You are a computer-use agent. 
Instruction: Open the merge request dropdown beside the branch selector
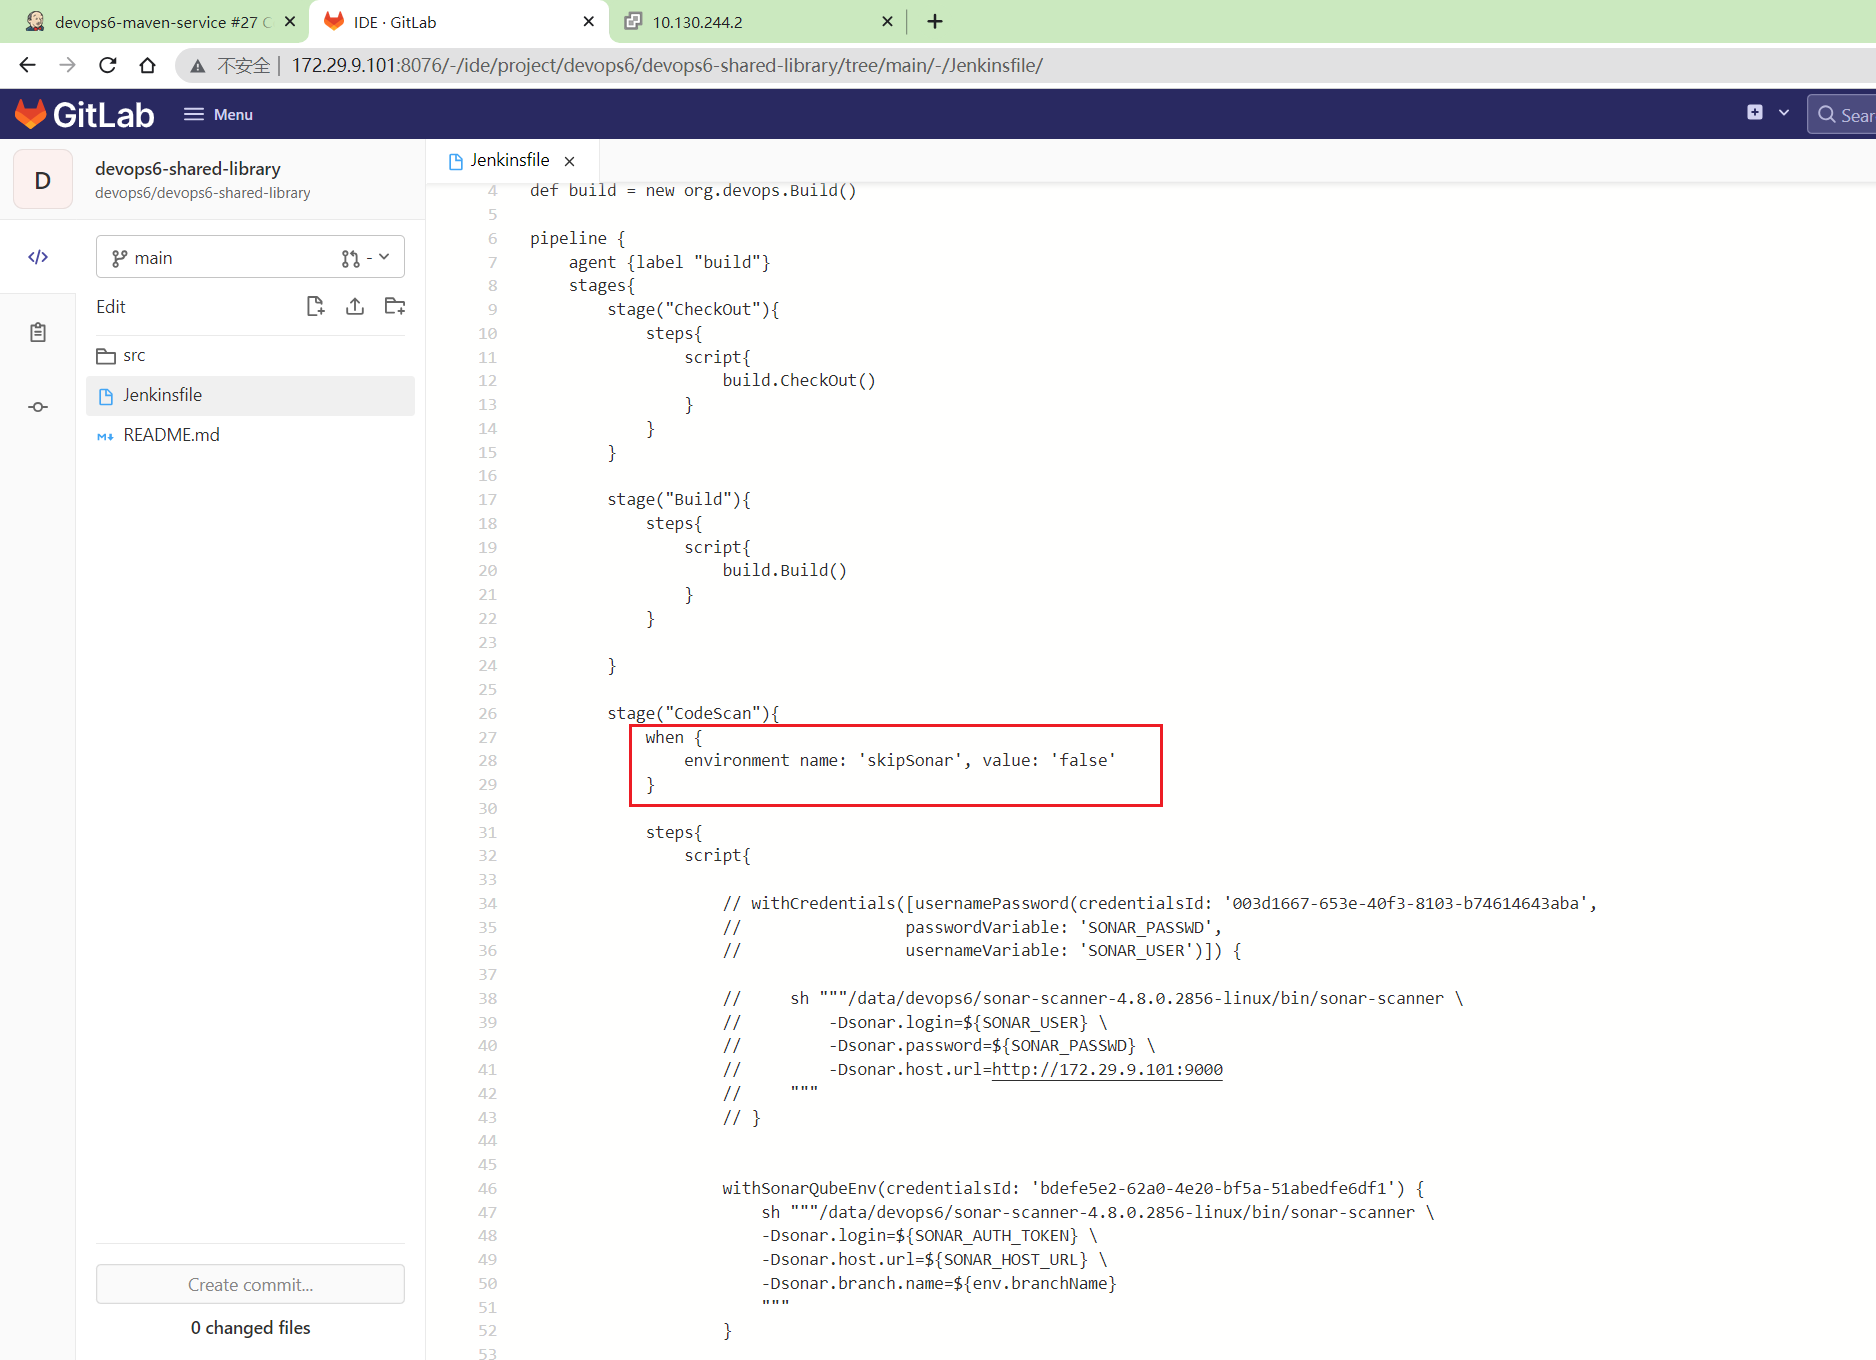pyautogui.click(x=366, y=257)
